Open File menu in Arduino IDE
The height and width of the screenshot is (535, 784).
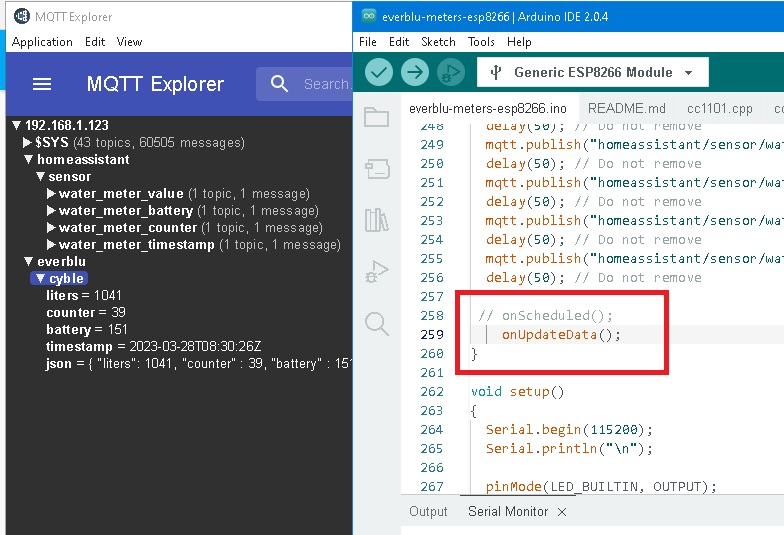point(368,42)
